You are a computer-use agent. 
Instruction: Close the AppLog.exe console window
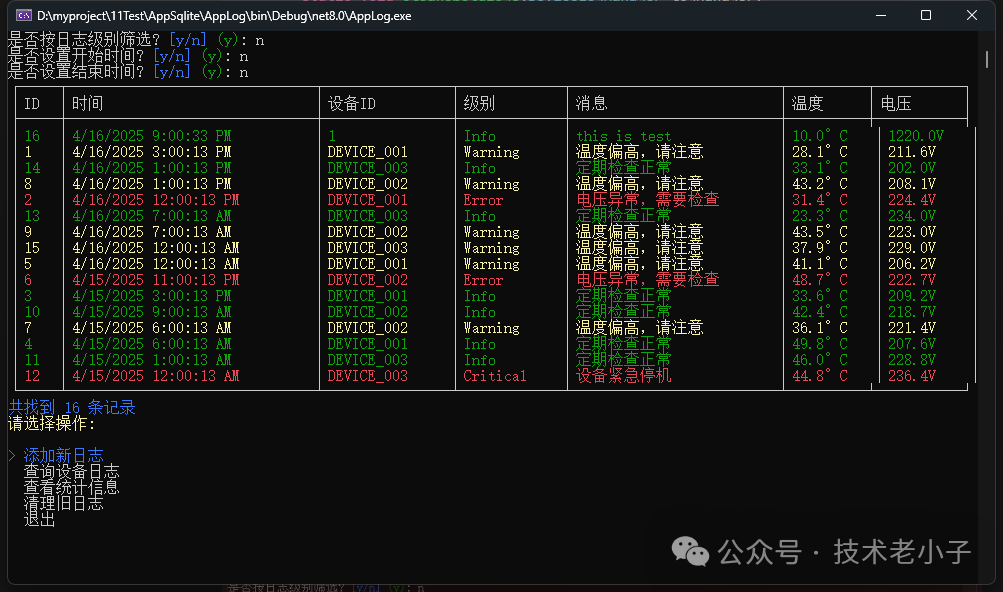tap(972, 15)
